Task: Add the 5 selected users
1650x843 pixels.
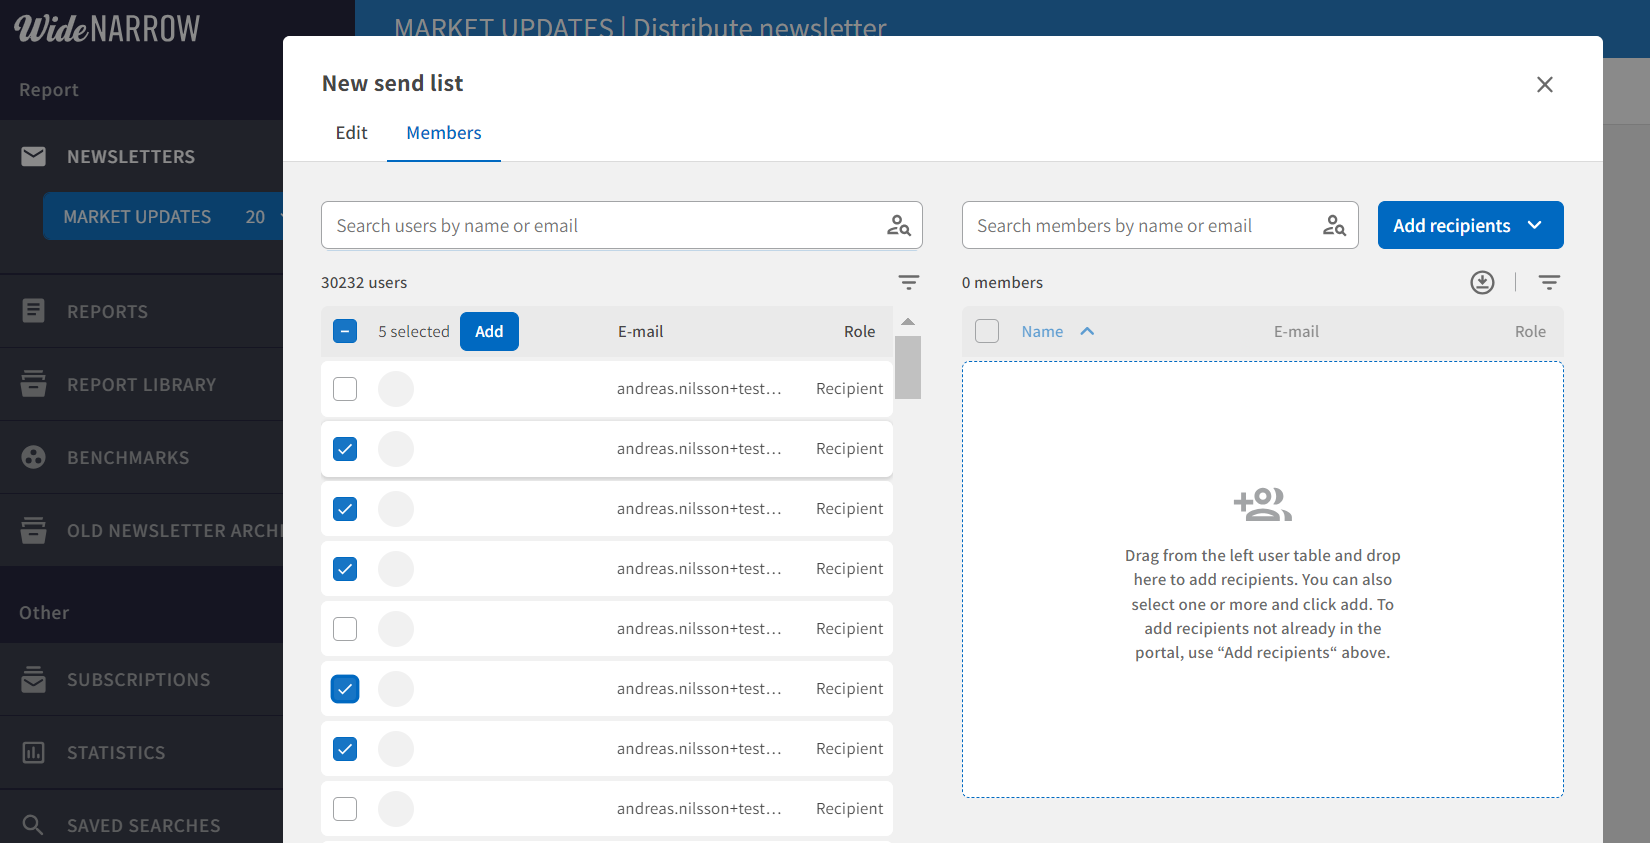Action: (489, 332)
